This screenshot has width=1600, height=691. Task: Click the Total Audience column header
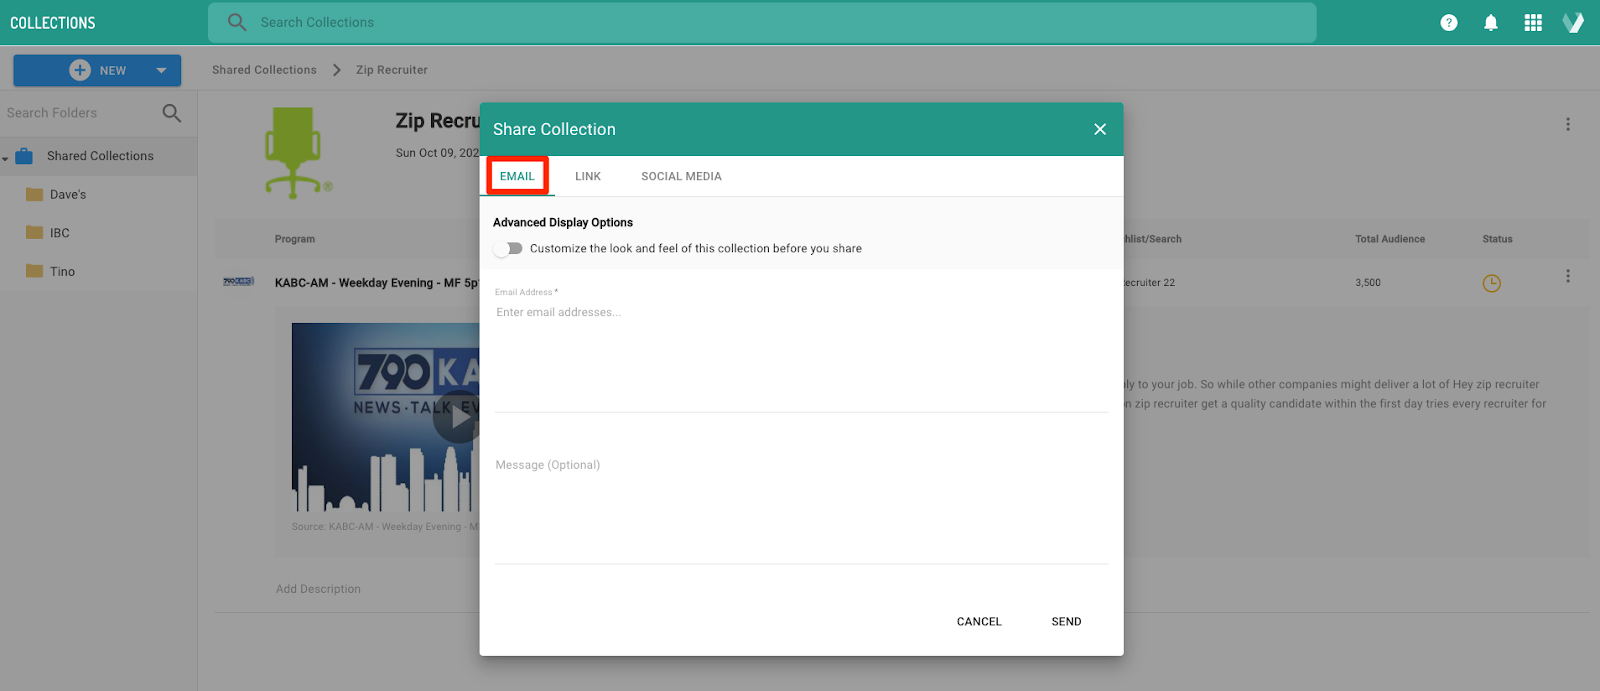[1390, 239]
